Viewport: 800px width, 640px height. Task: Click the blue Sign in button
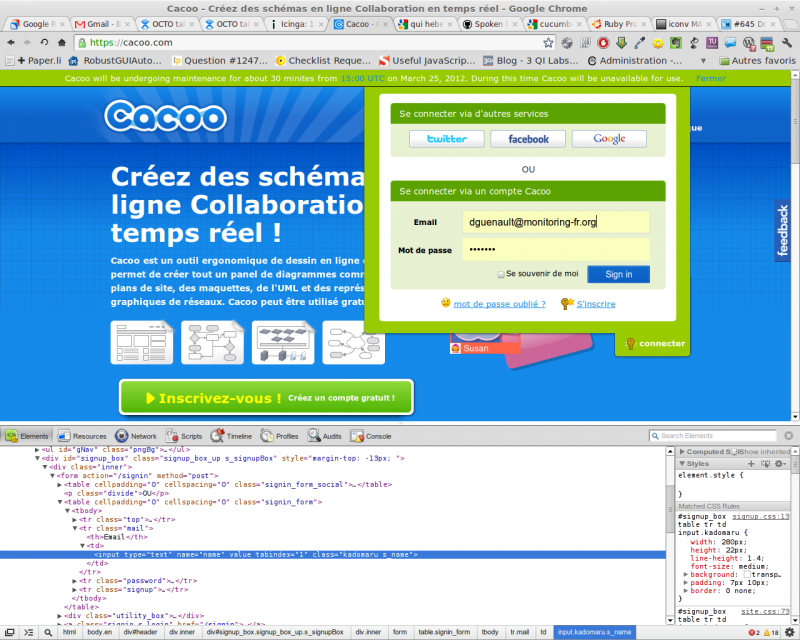click(618, 274)
